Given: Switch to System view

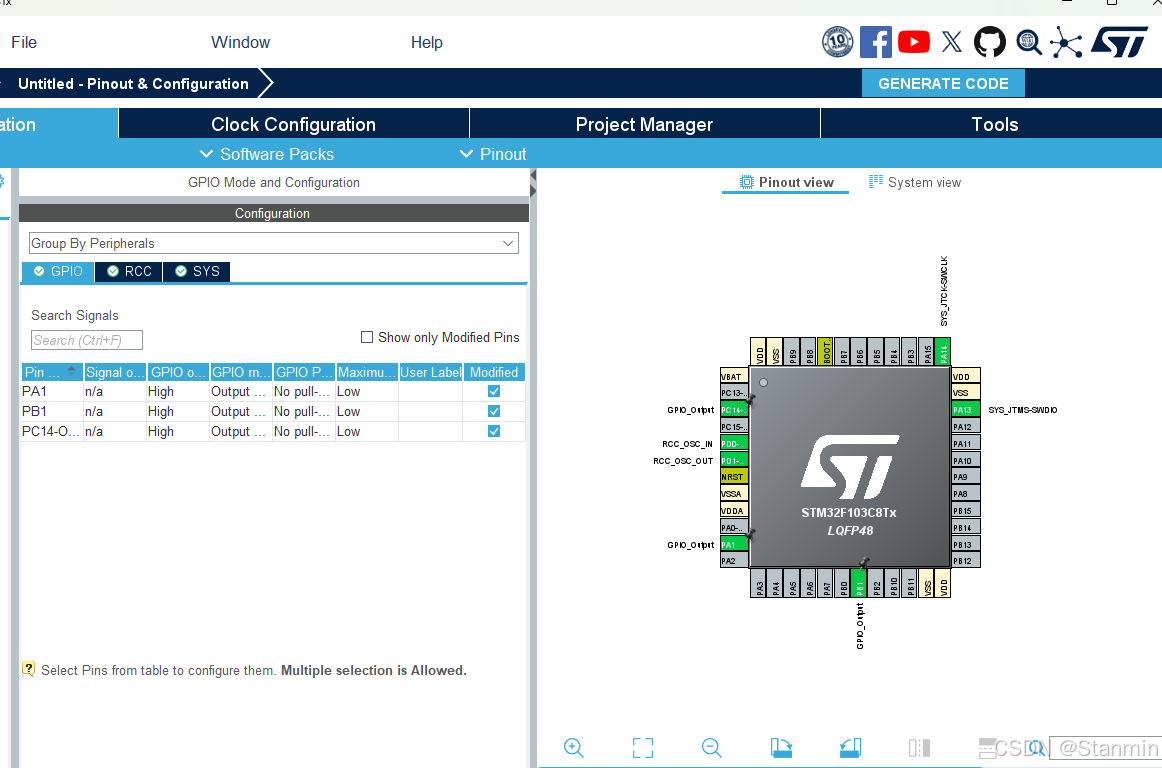Looking at the screenshot, I should tap(914, 182).
